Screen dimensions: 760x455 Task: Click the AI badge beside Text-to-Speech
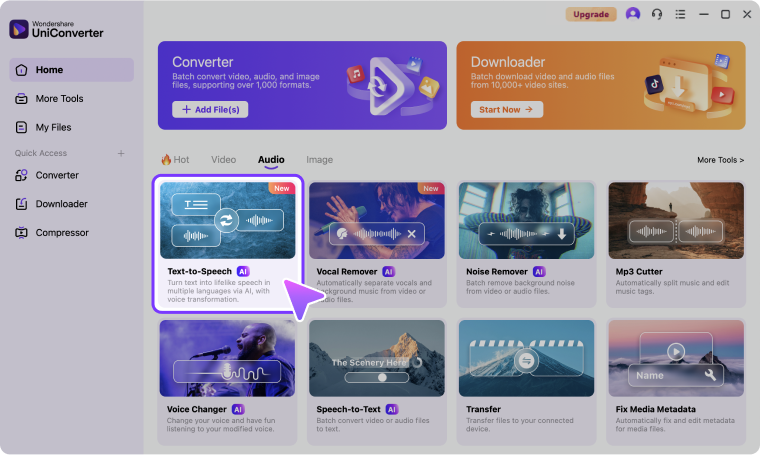[243, 271]
